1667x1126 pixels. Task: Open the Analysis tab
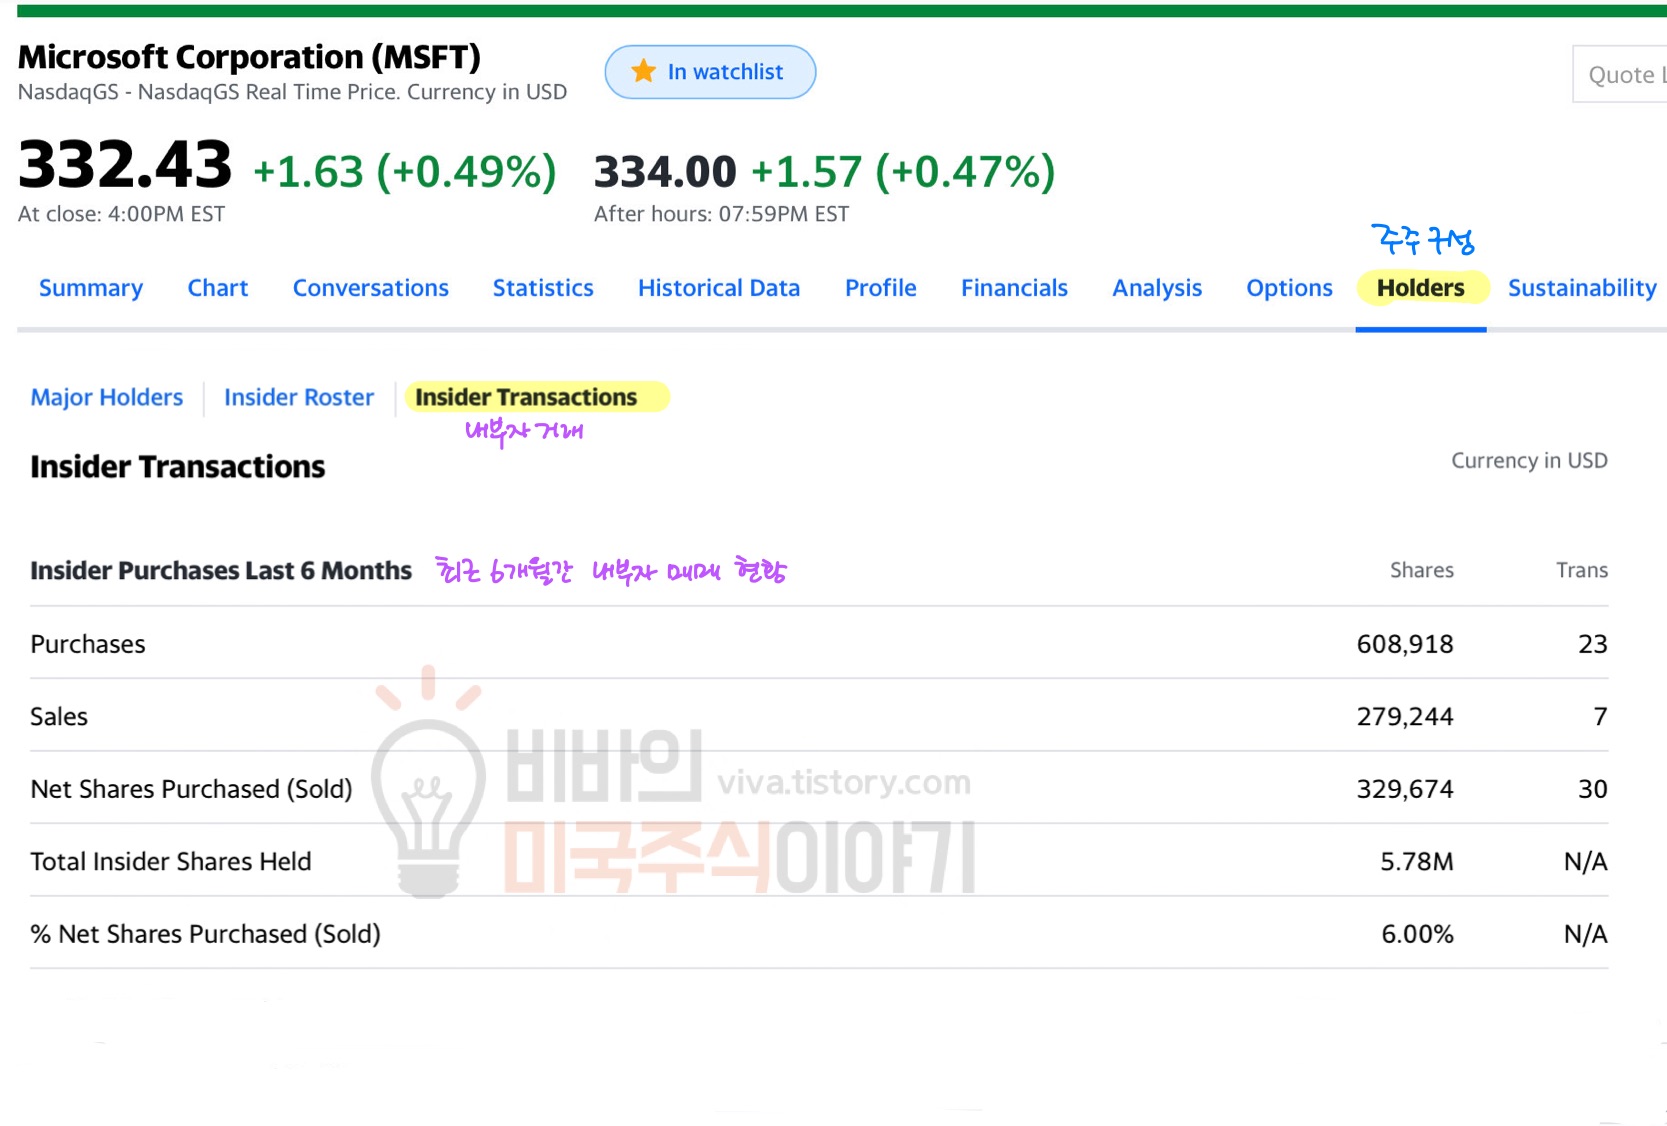click(1157, 288)
